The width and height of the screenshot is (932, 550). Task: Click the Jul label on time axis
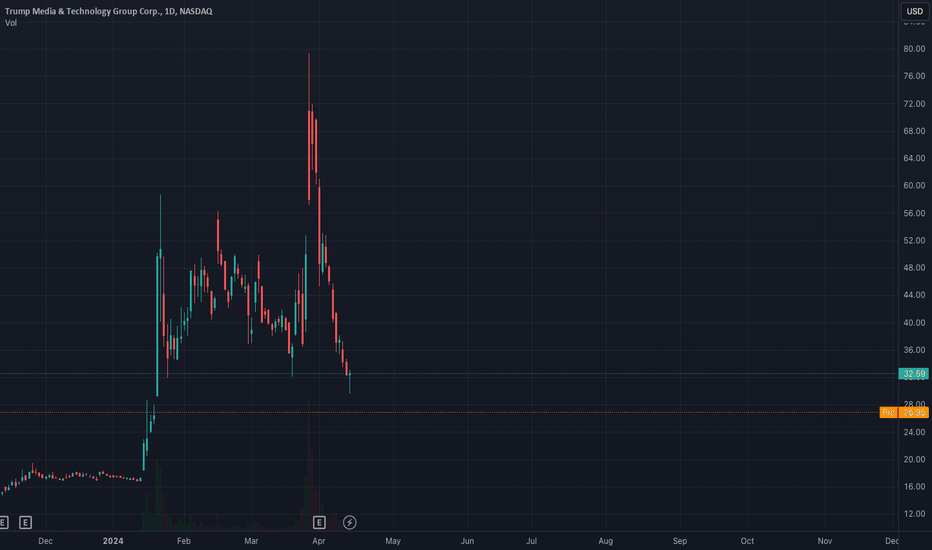[x=531, y=541]
